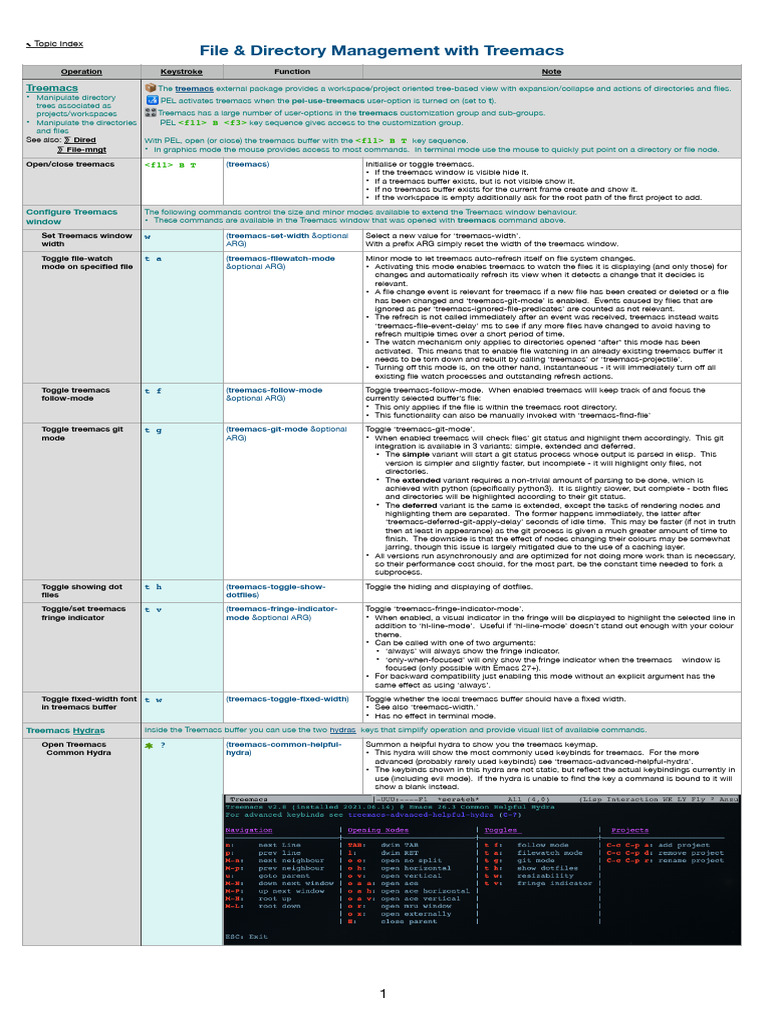Image resolution: width=768 pixels, height=1024 pixels.
Task: Open the Hydras link in section heading
Action: click(x=88, y=731)
